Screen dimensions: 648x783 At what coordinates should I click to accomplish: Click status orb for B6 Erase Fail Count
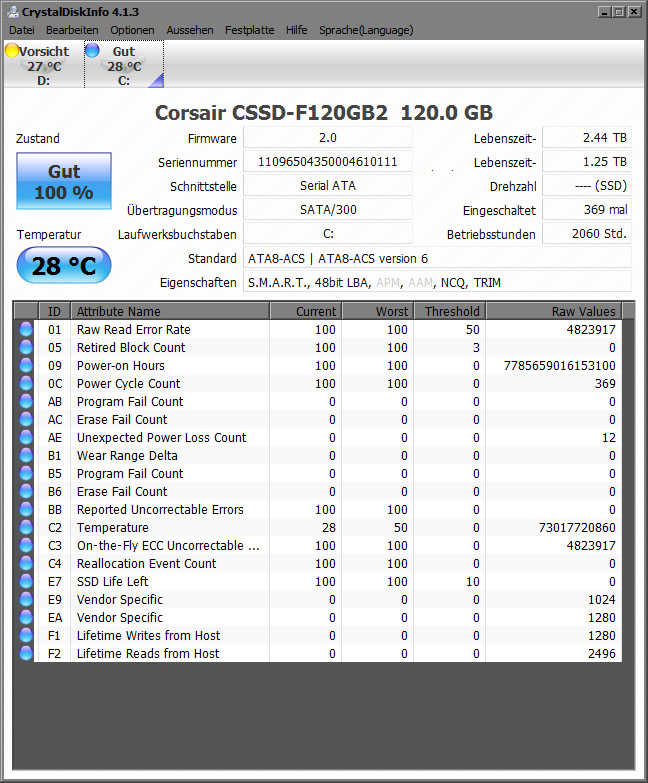coord(26,491)
